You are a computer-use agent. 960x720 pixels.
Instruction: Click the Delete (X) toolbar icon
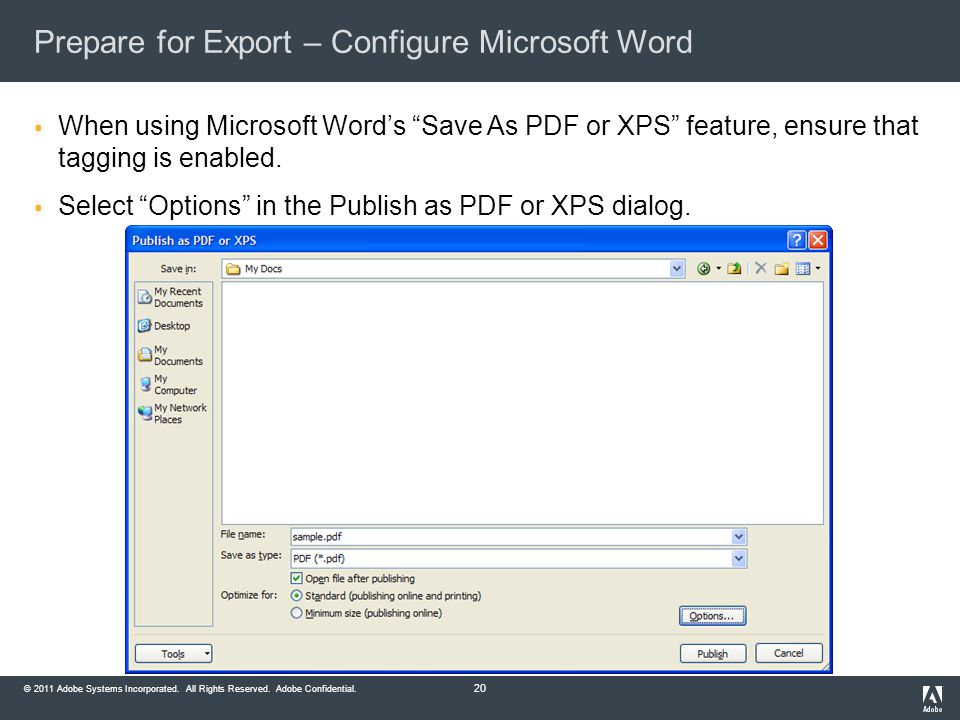(x=761, y=268)
